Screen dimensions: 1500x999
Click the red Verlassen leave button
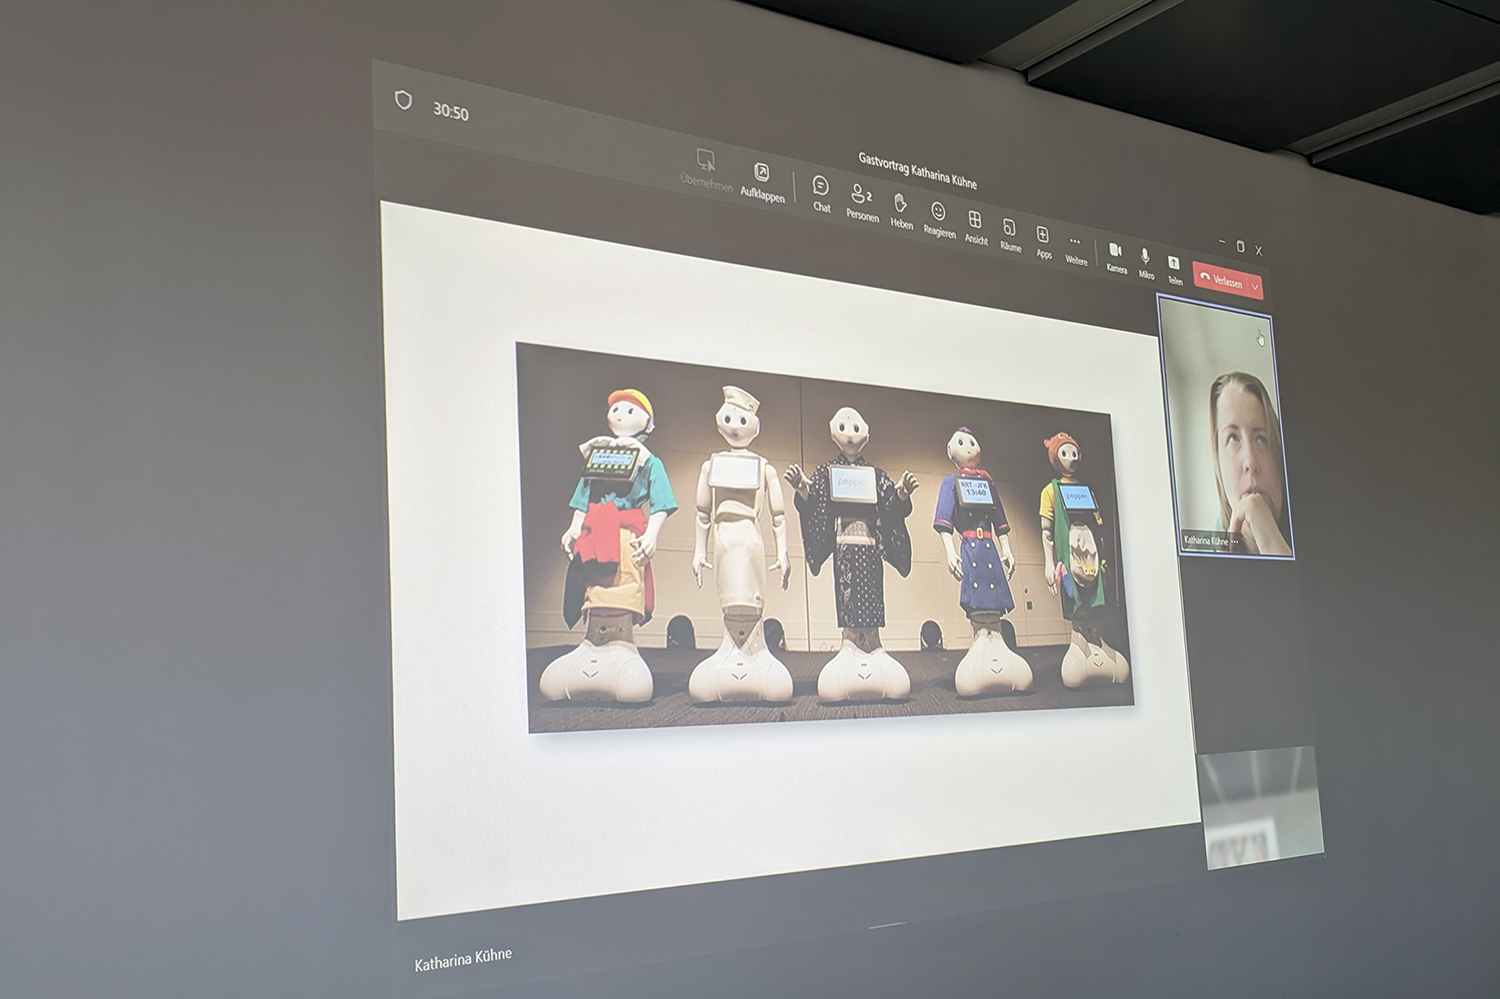click(x=1220, y=280)
